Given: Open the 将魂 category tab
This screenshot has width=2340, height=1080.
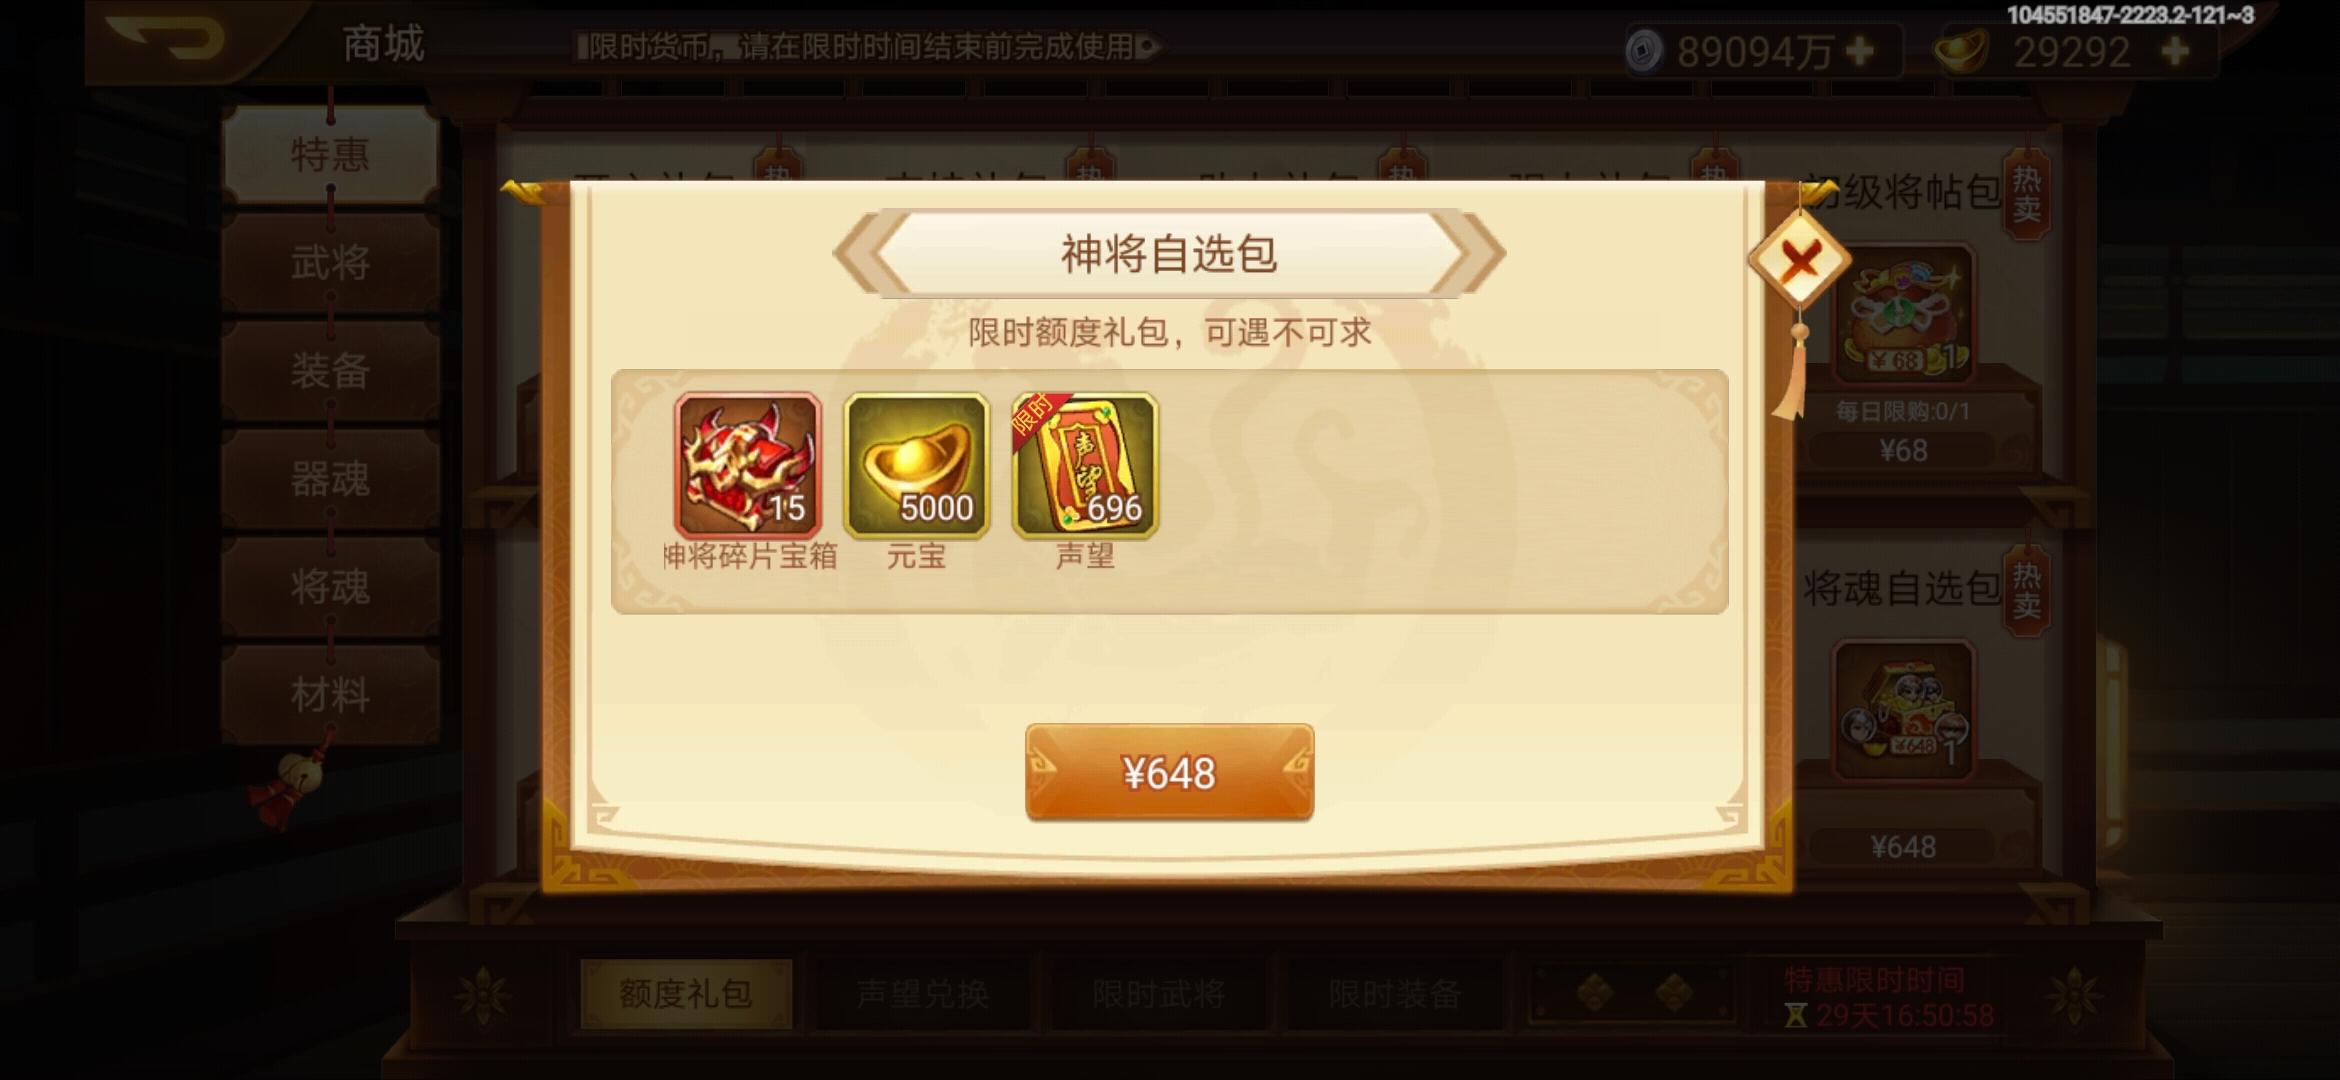Looking at the screenshot, I should coord(330,587).
